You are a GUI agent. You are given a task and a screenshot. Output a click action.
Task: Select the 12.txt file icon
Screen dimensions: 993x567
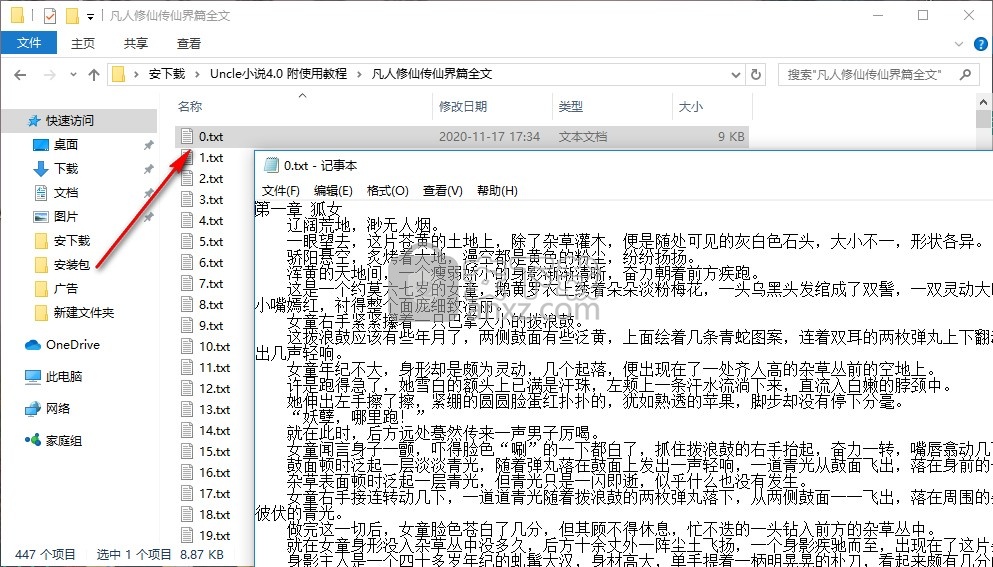(187, 388)
